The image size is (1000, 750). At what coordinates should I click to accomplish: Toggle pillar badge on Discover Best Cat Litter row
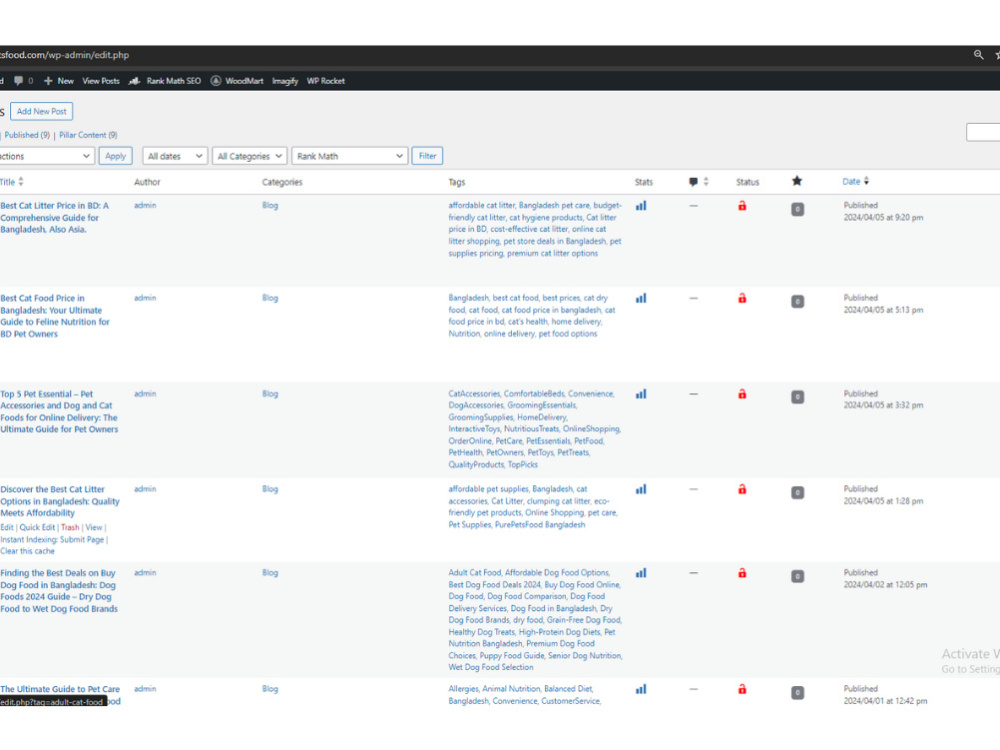[797, 492]
